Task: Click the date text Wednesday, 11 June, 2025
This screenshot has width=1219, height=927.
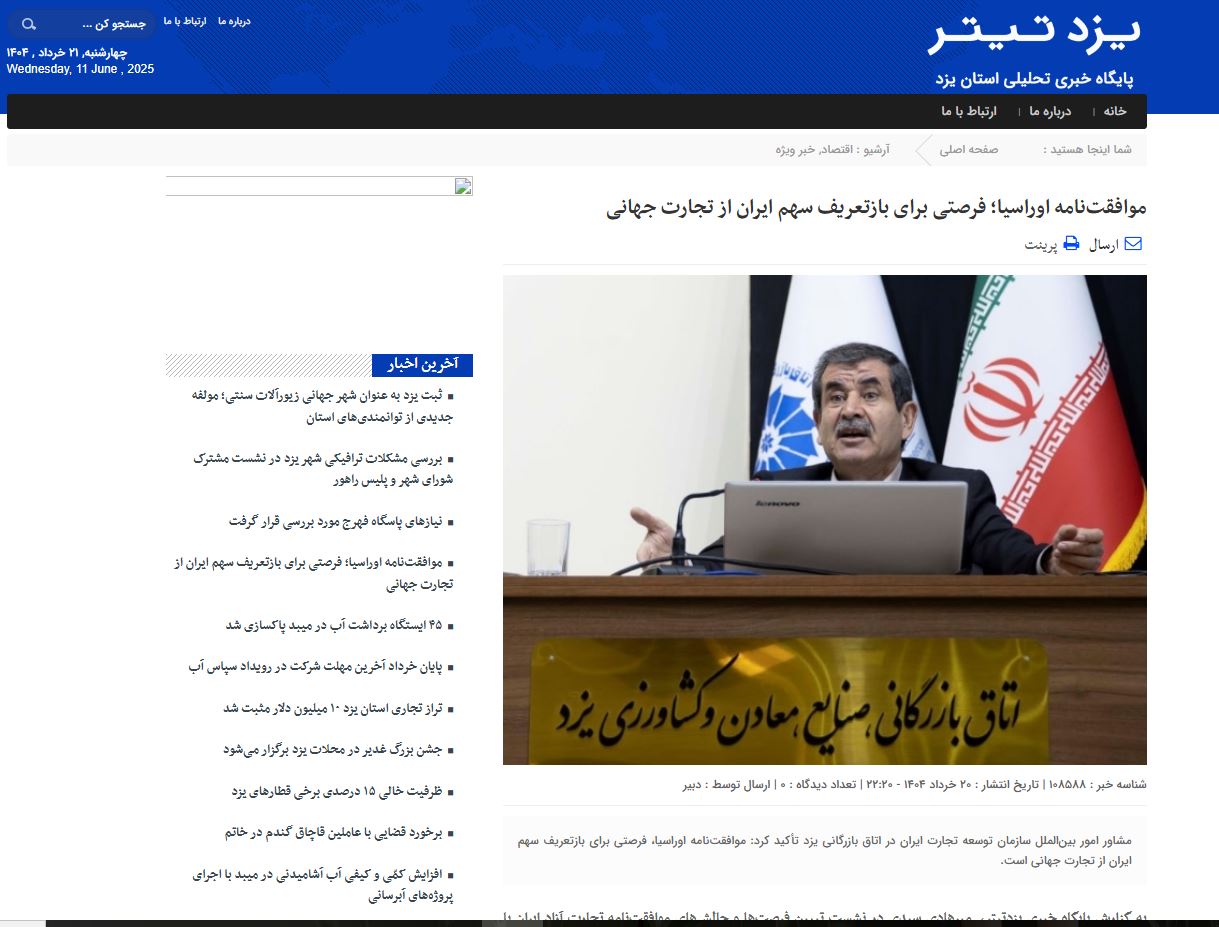Action: [x=80, y=69]
